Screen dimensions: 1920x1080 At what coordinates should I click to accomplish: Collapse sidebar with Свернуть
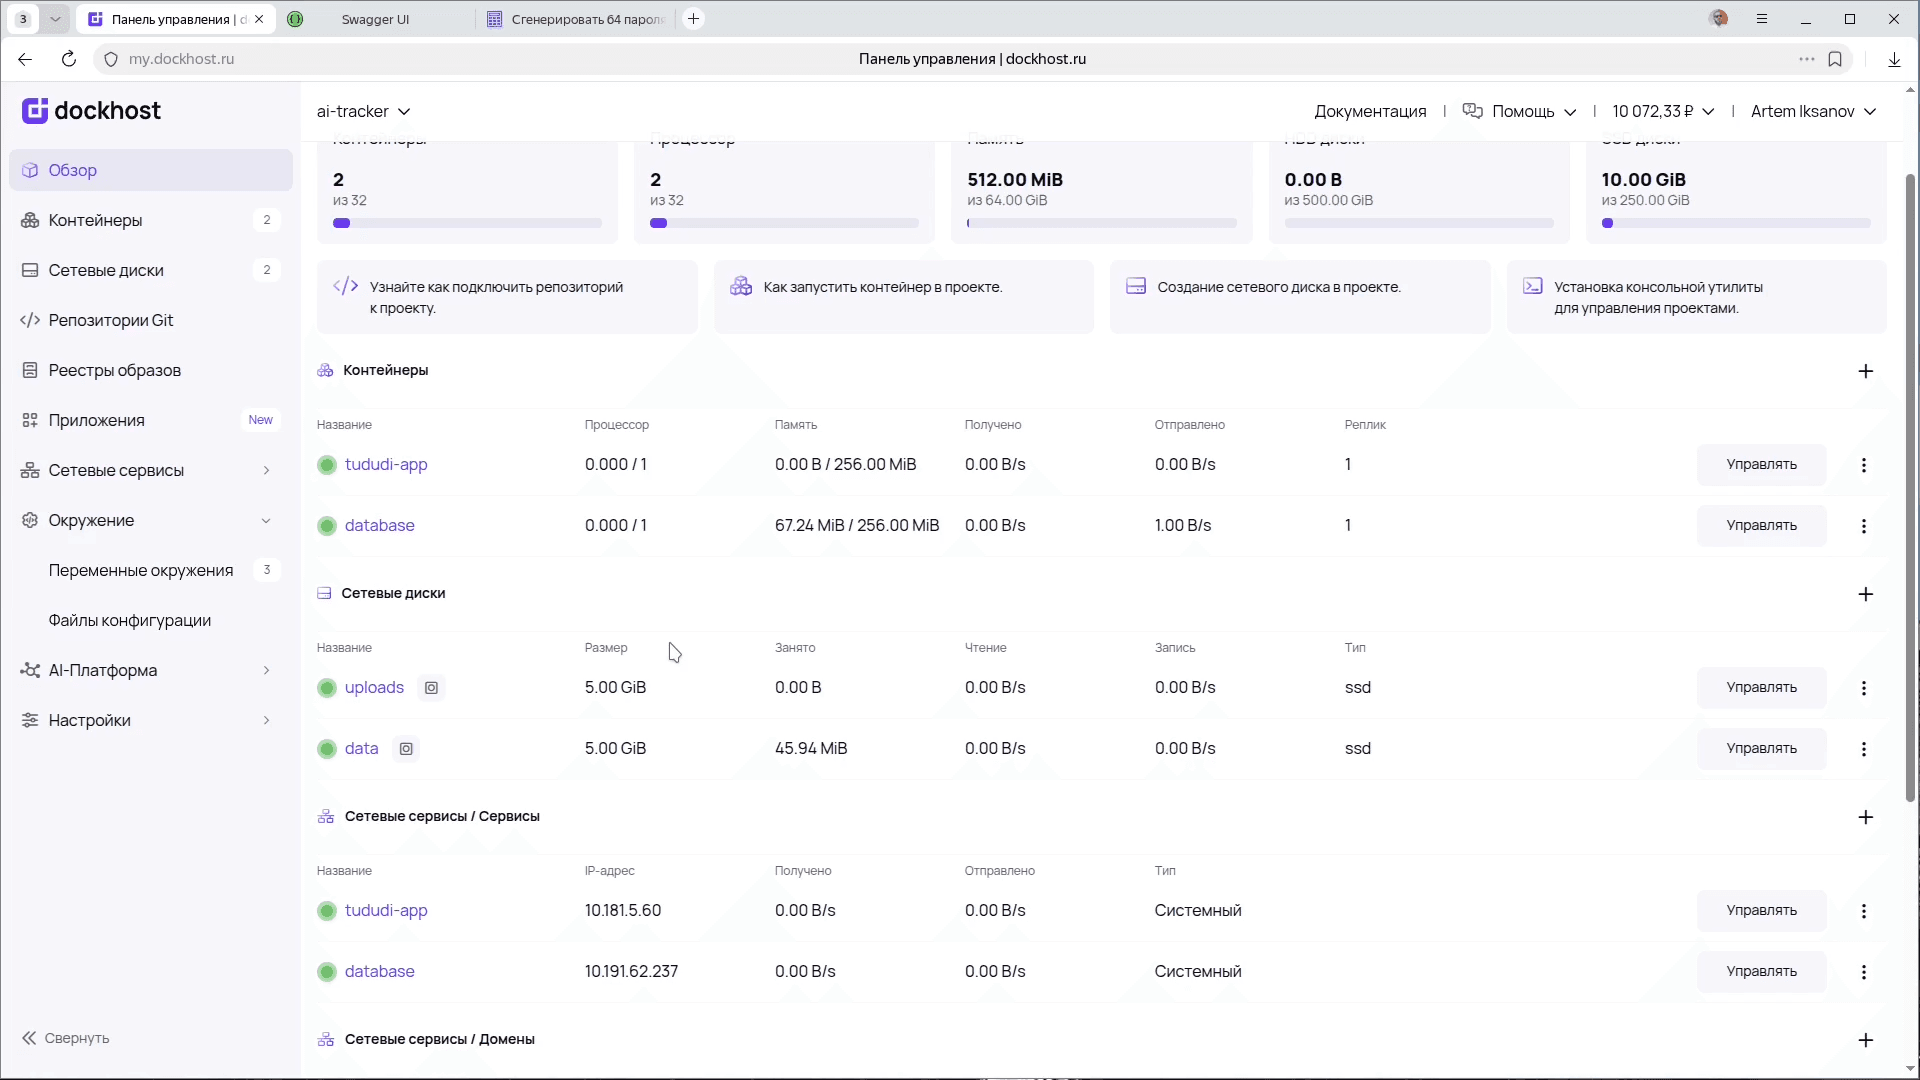pos(66,1038)
